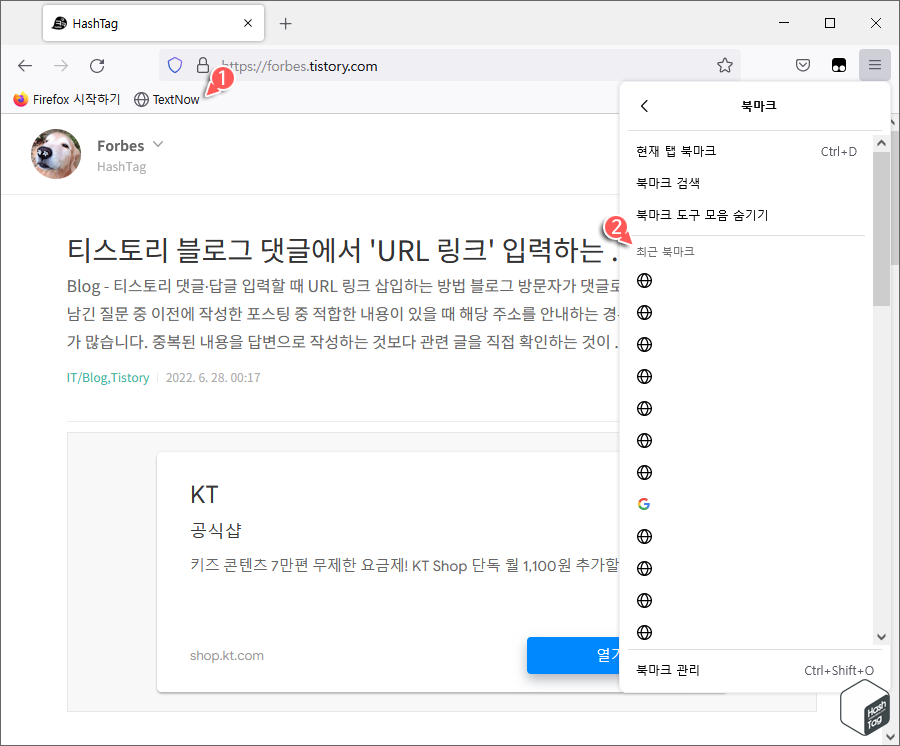Click the address bar URL field

point(400,65)
